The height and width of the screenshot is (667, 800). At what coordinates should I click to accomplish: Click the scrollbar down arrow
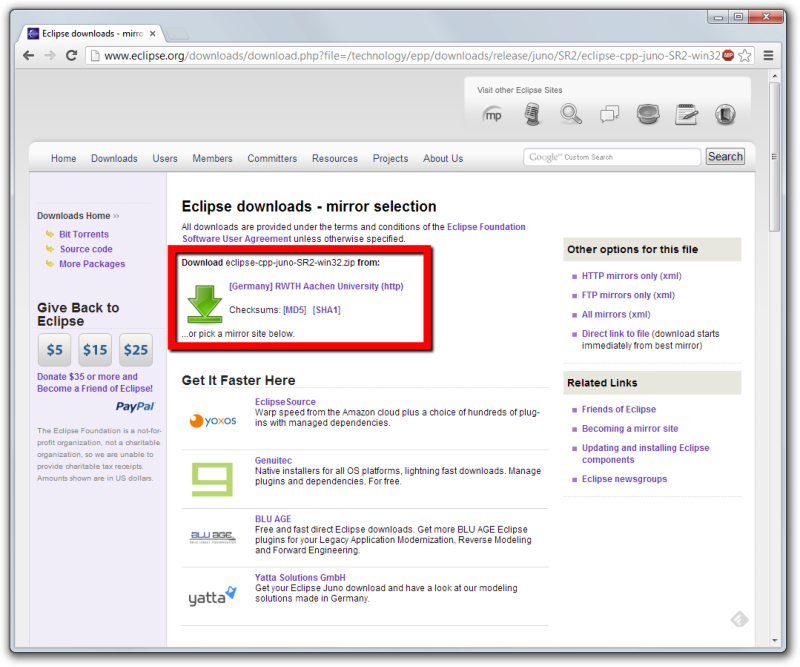[x=775, y=640]
